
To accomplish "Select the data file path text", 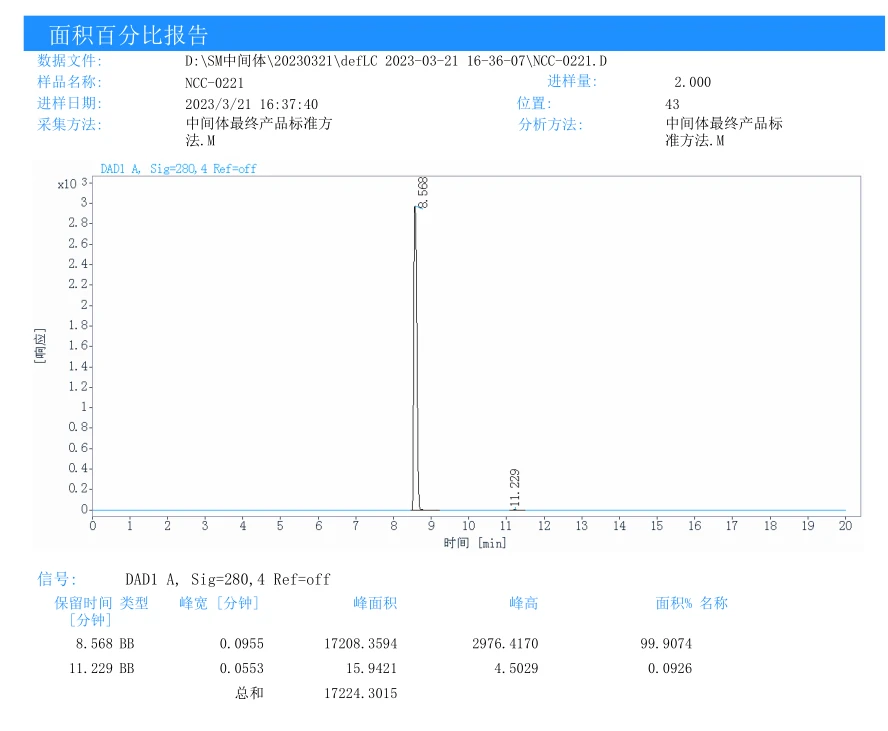I will click(396, 61).
